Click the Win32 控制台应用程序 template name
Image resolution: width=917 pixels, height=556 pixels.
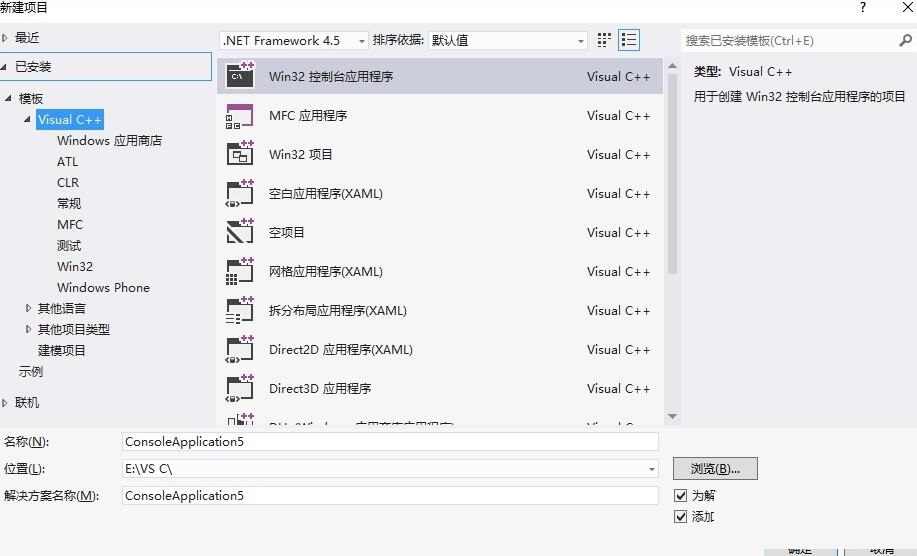pyautogui.click(x=331, y=77)
